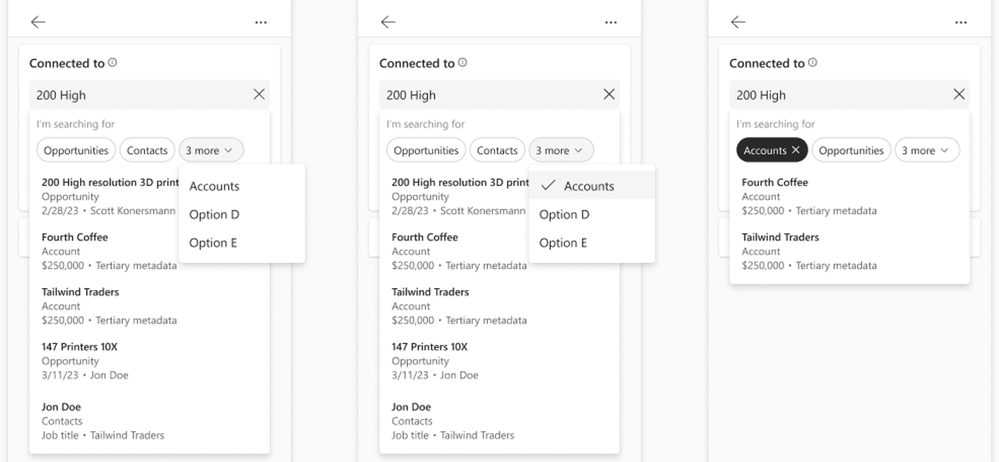Click the back arrow in the third panel

738,22
